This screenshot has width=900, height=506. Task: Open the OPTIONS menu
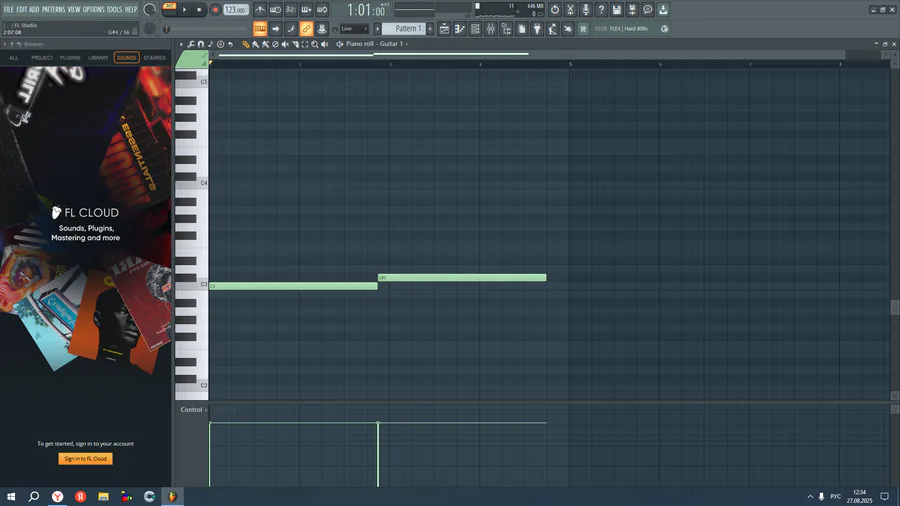point(94,9)
